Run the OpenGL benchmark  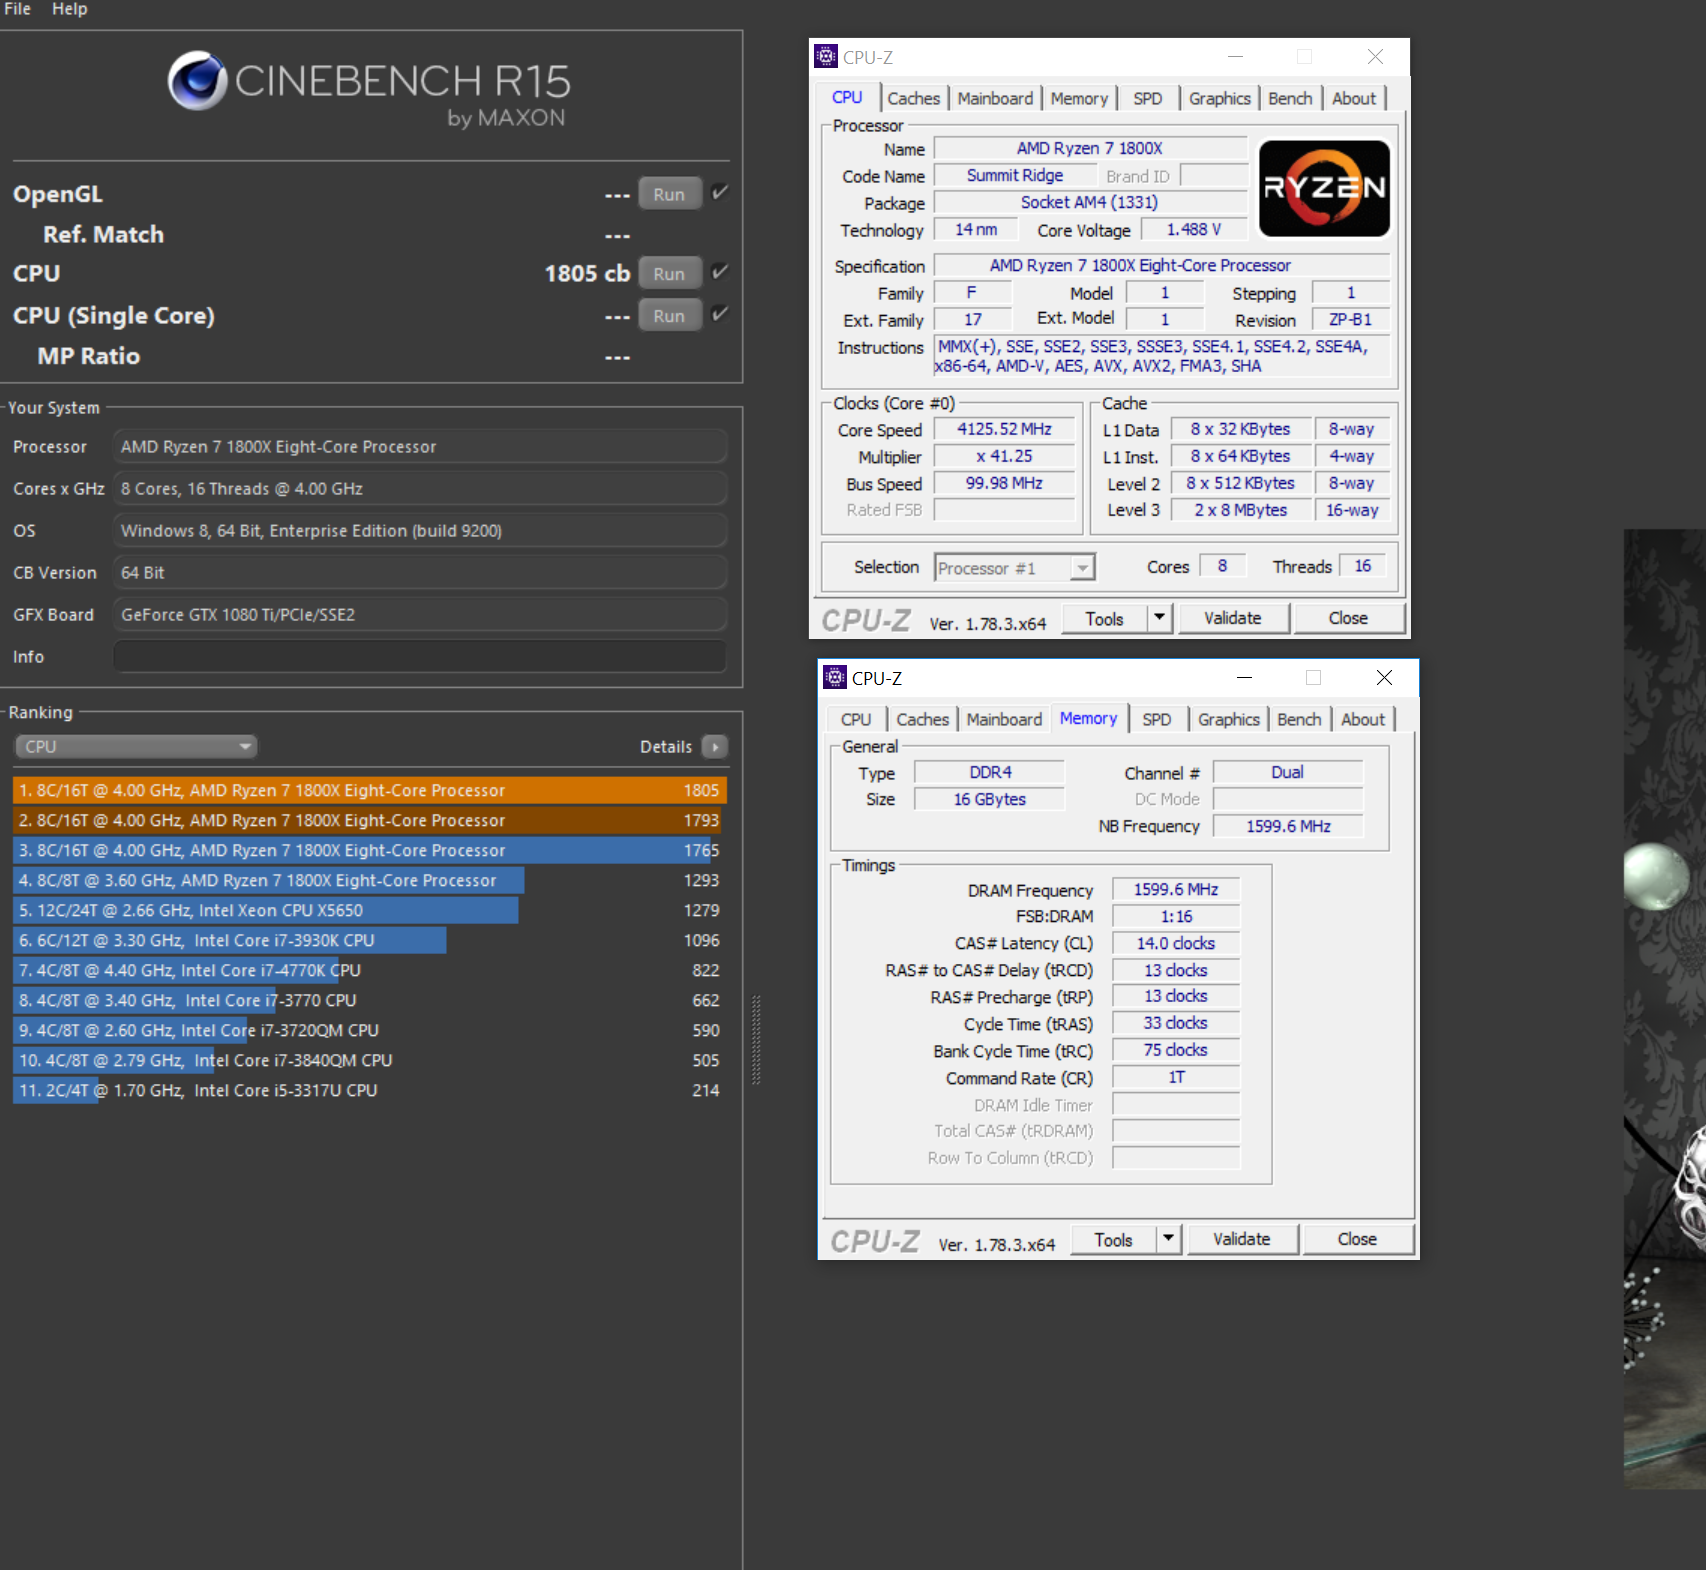point(670,194)
